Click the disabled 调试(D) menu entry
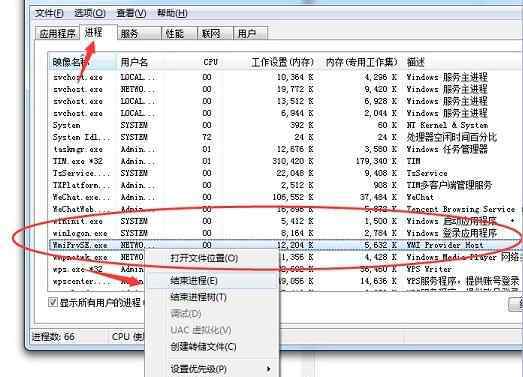Screen dimensions: 523x377 point(186,314)
